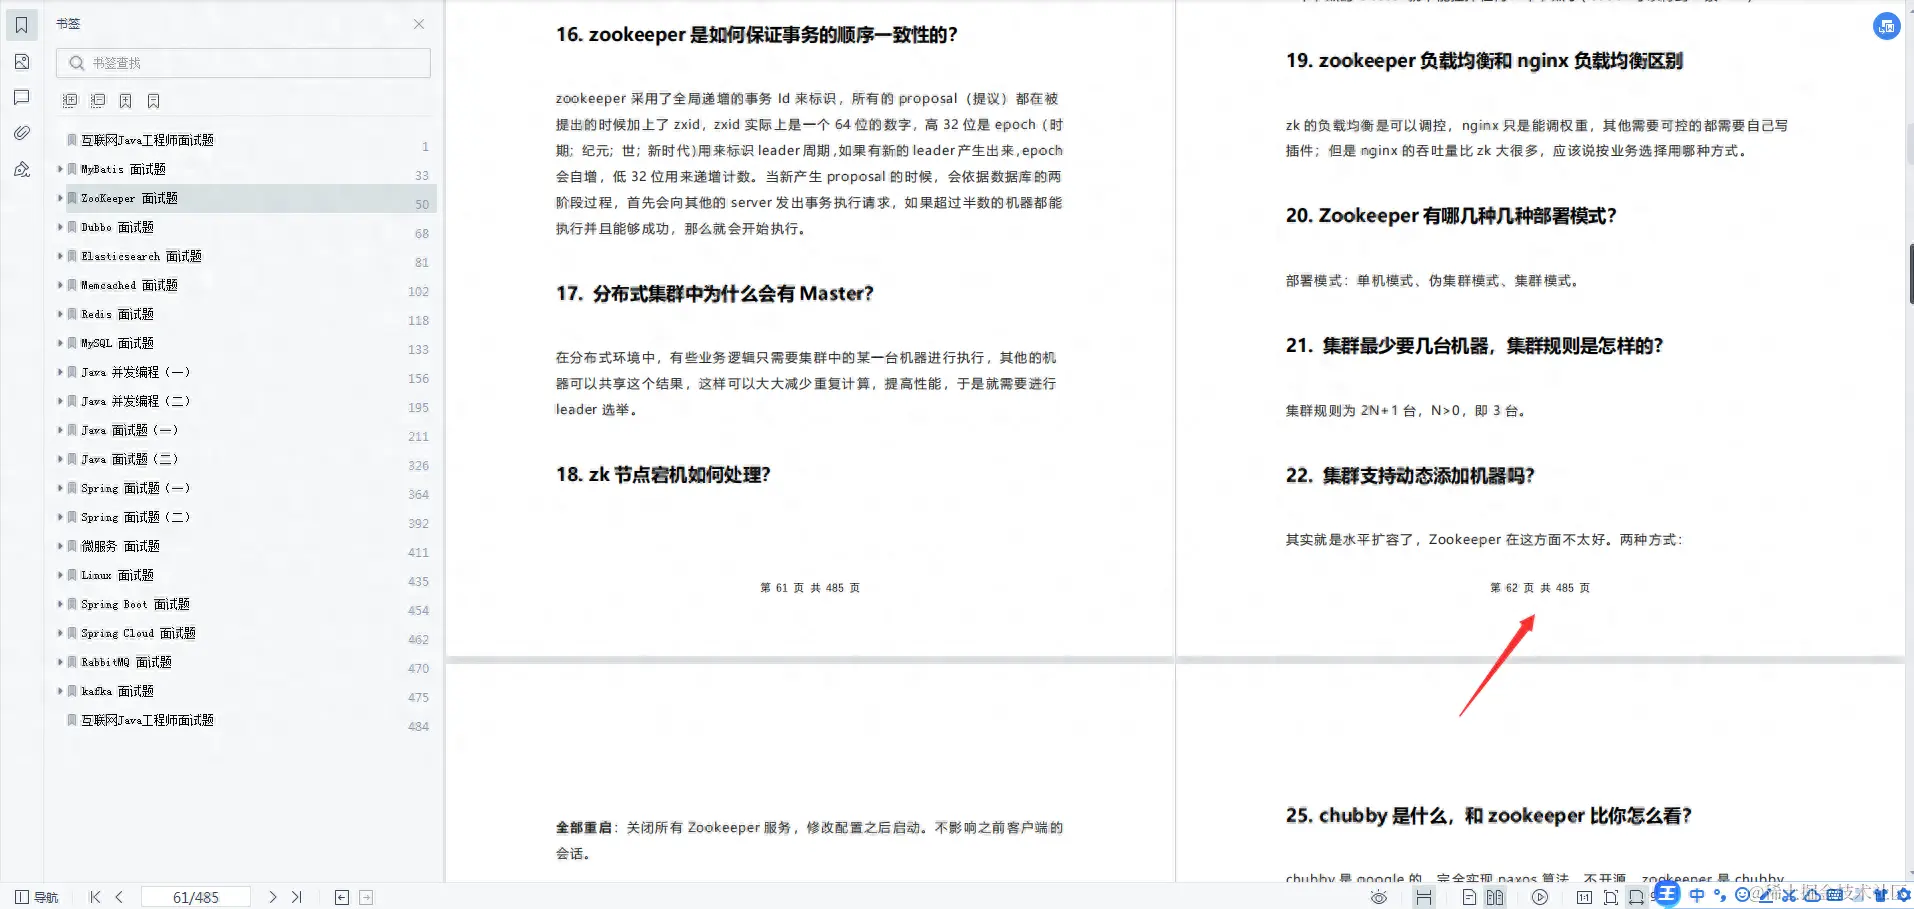Click the previous view back arrow

click(342, 897)
